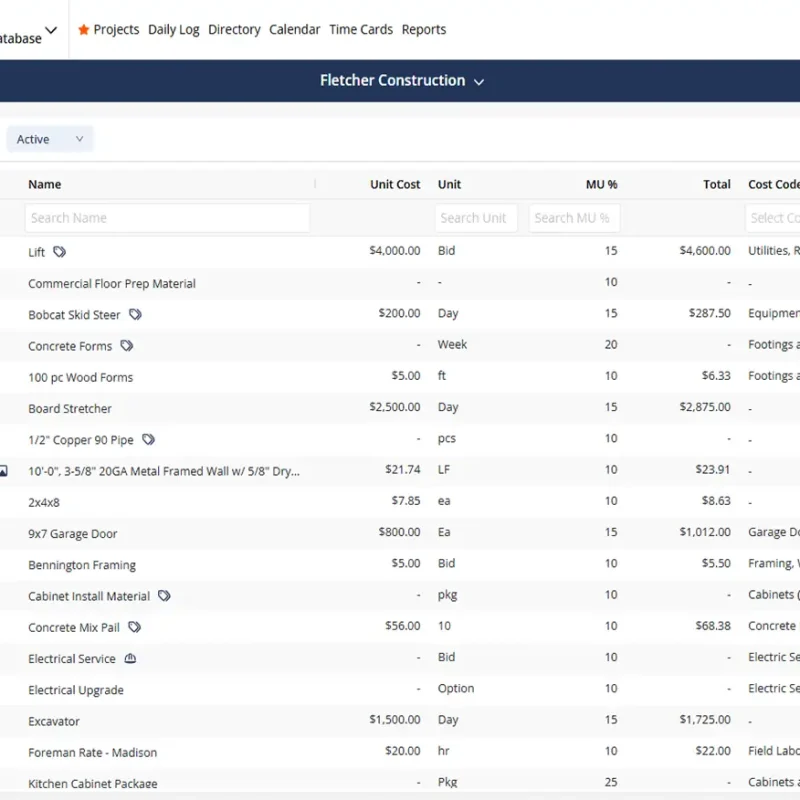Click the $1,012.00 Garage Door total

pos(705,532)
